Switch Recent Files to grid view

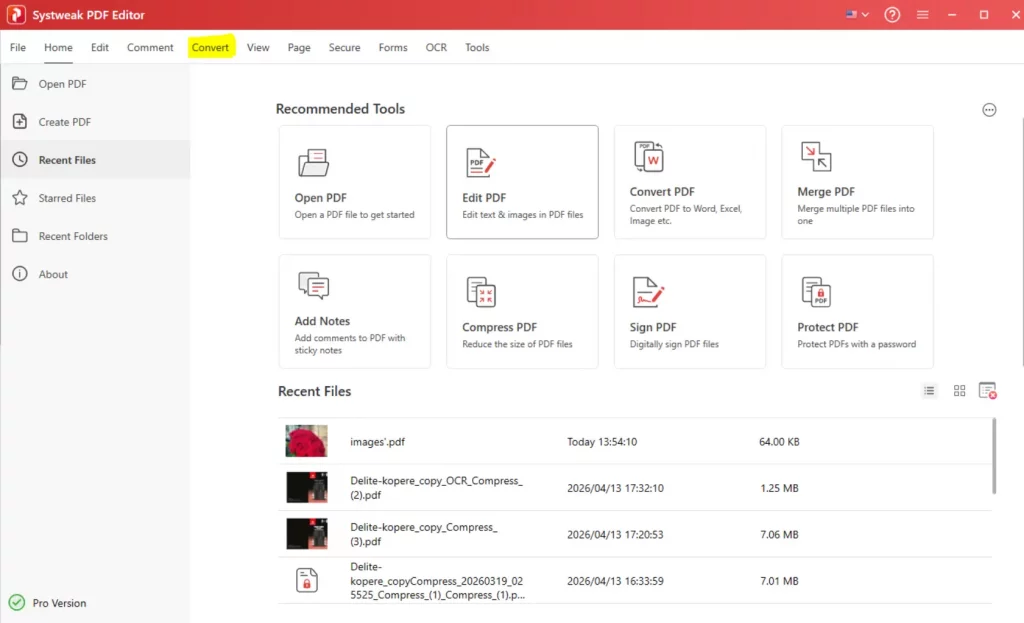[x=959, y=390]
